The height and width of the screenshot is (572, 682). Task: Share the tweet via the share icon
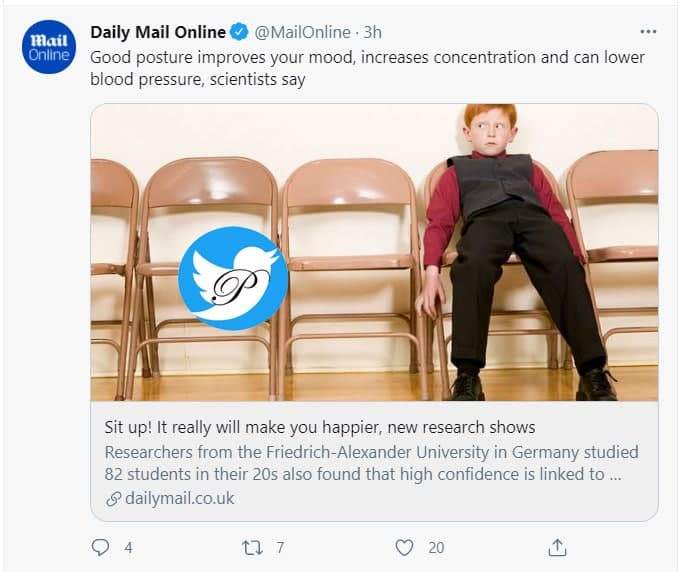coord(558,547)
